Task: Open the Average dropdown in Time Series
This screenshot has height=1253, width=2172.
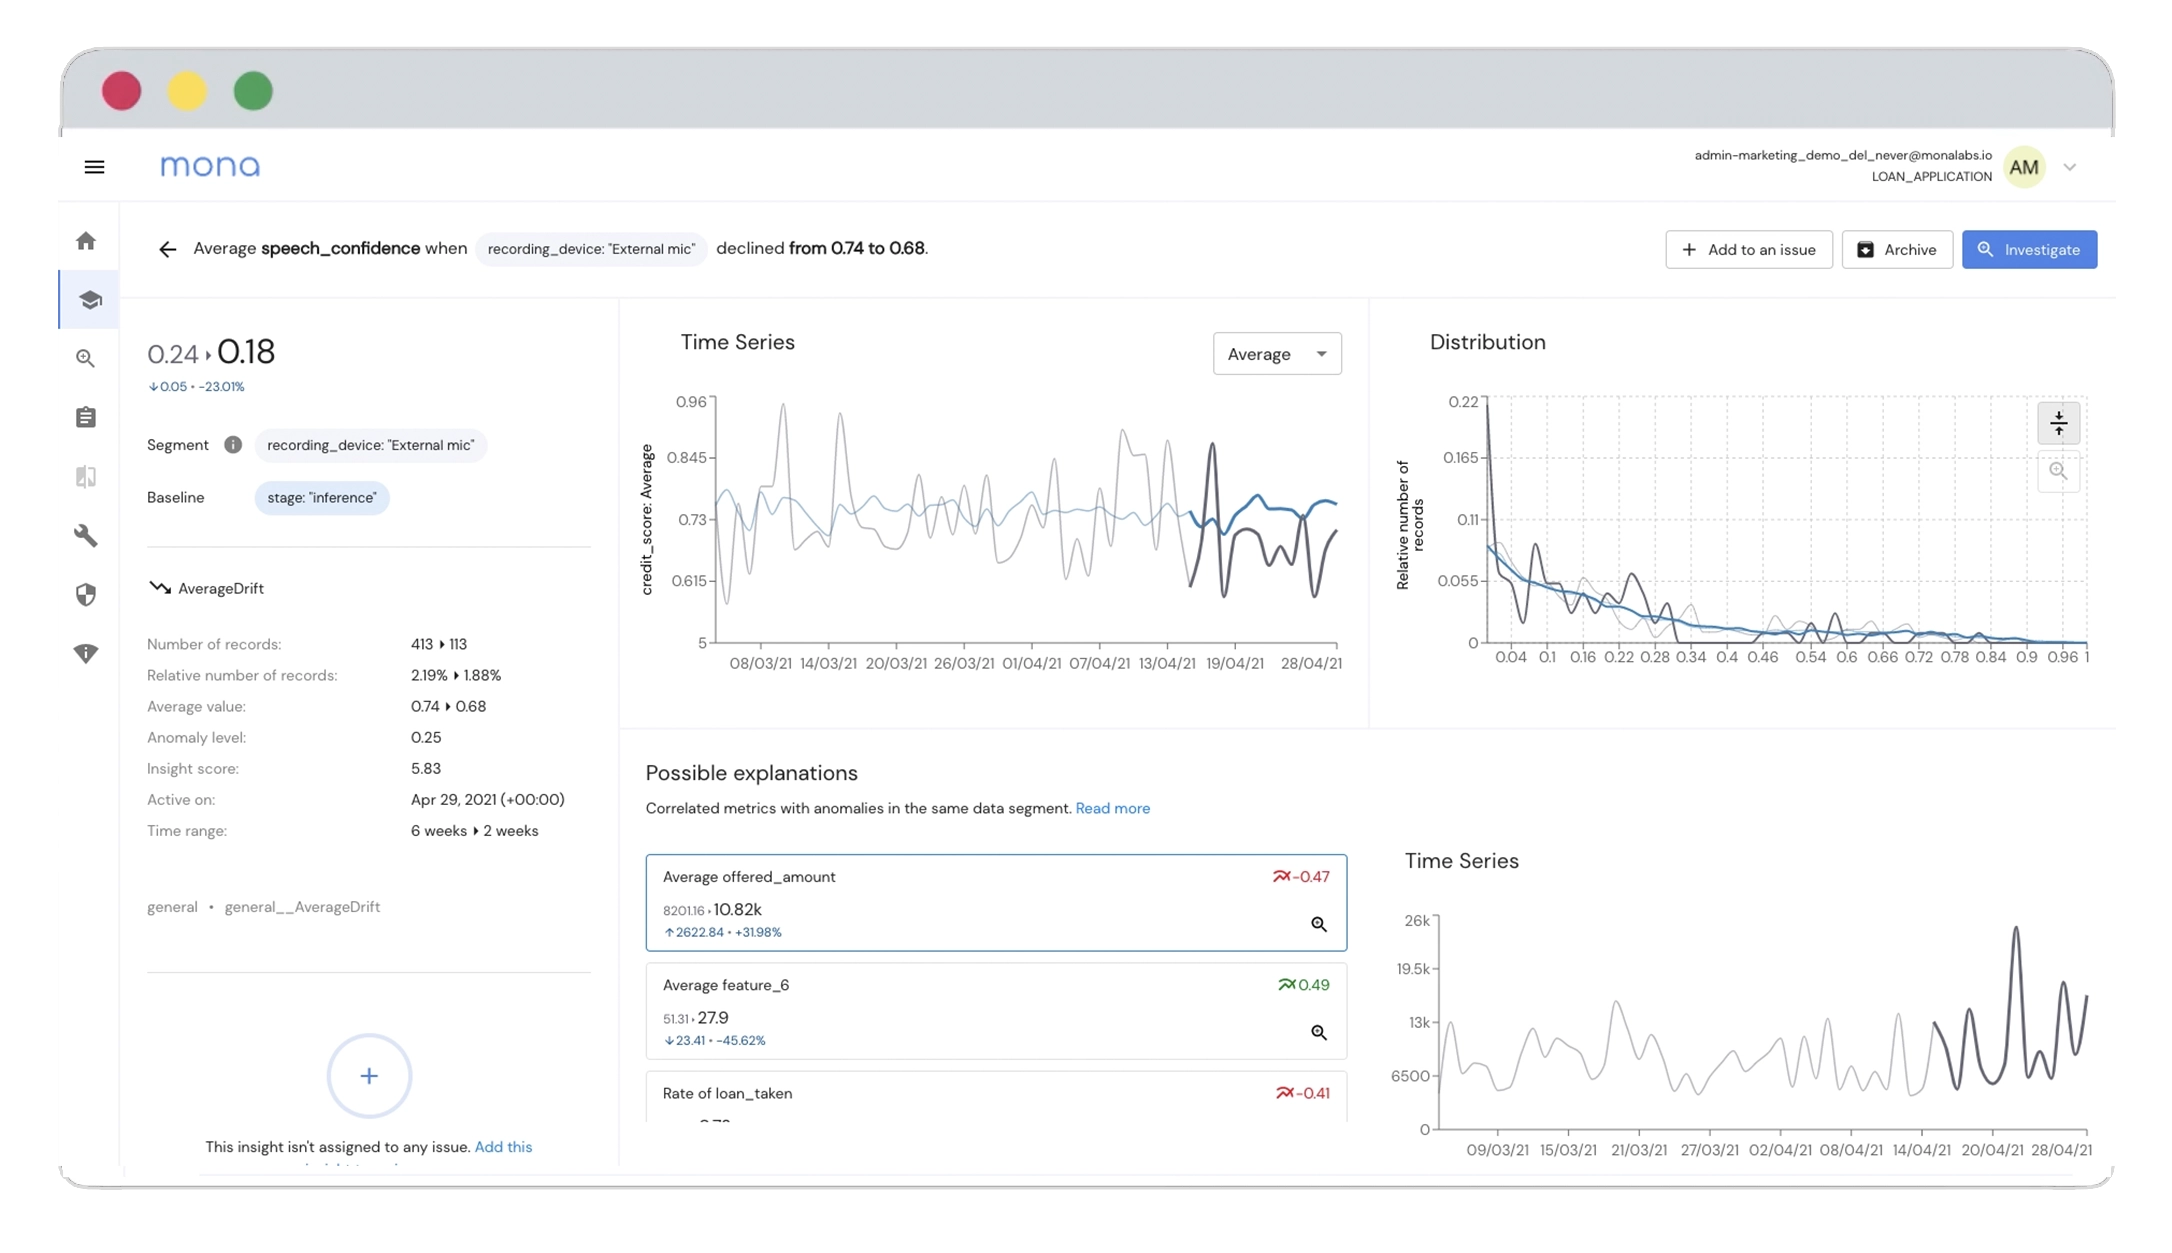Action: pyautogui.click(x=1274, y=354)
